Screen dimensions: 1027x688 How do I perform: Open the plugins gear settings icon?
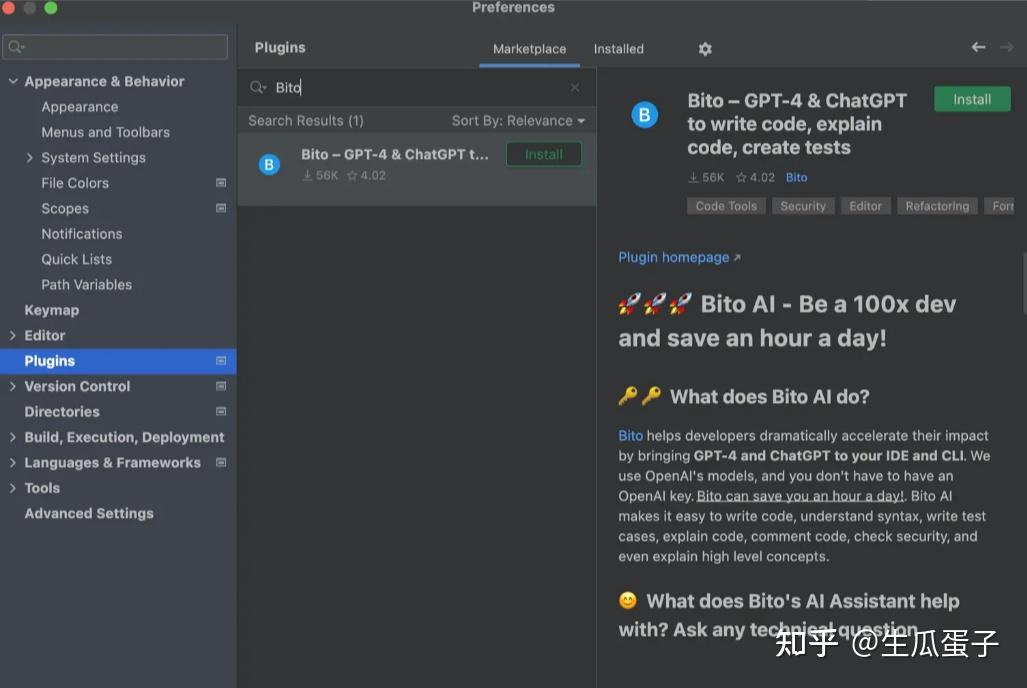click(x=705, y=49)
